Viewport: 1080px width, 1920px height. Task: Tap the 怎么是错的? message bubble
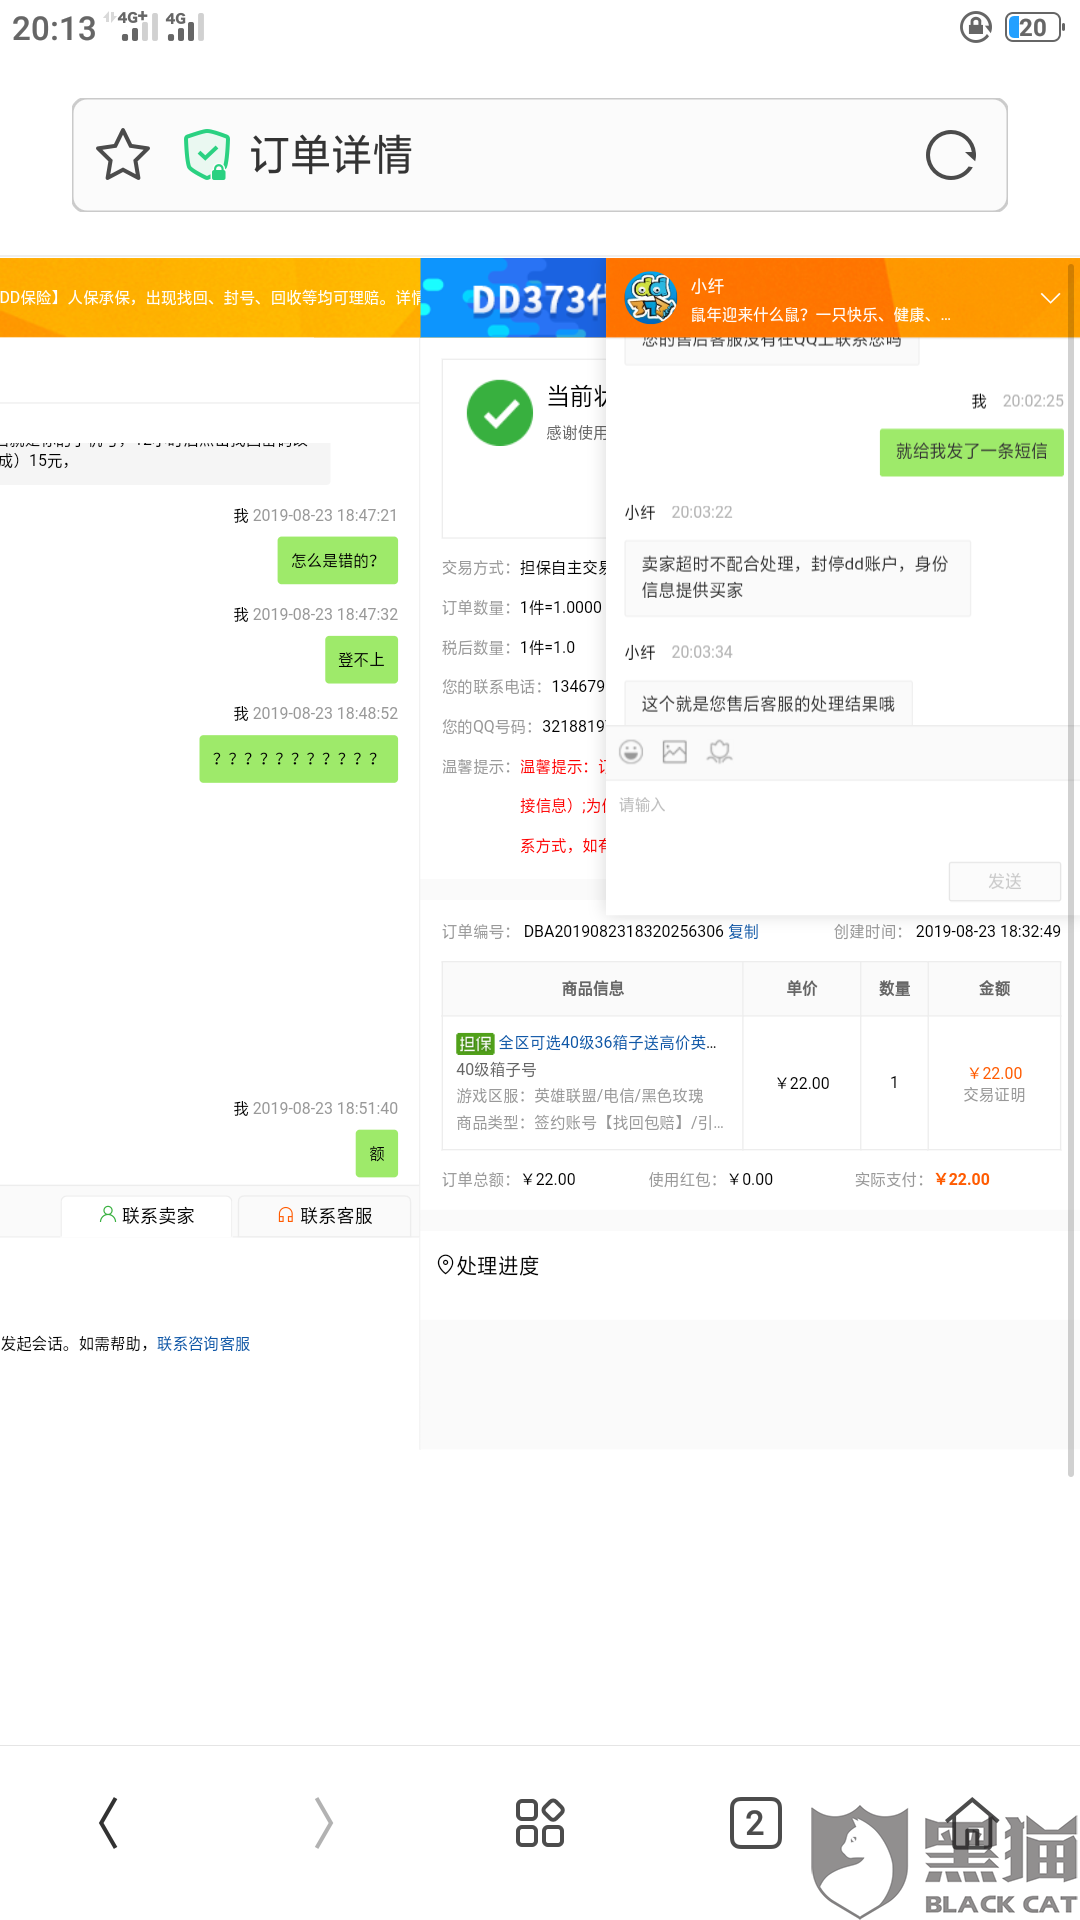pos(337,560)
